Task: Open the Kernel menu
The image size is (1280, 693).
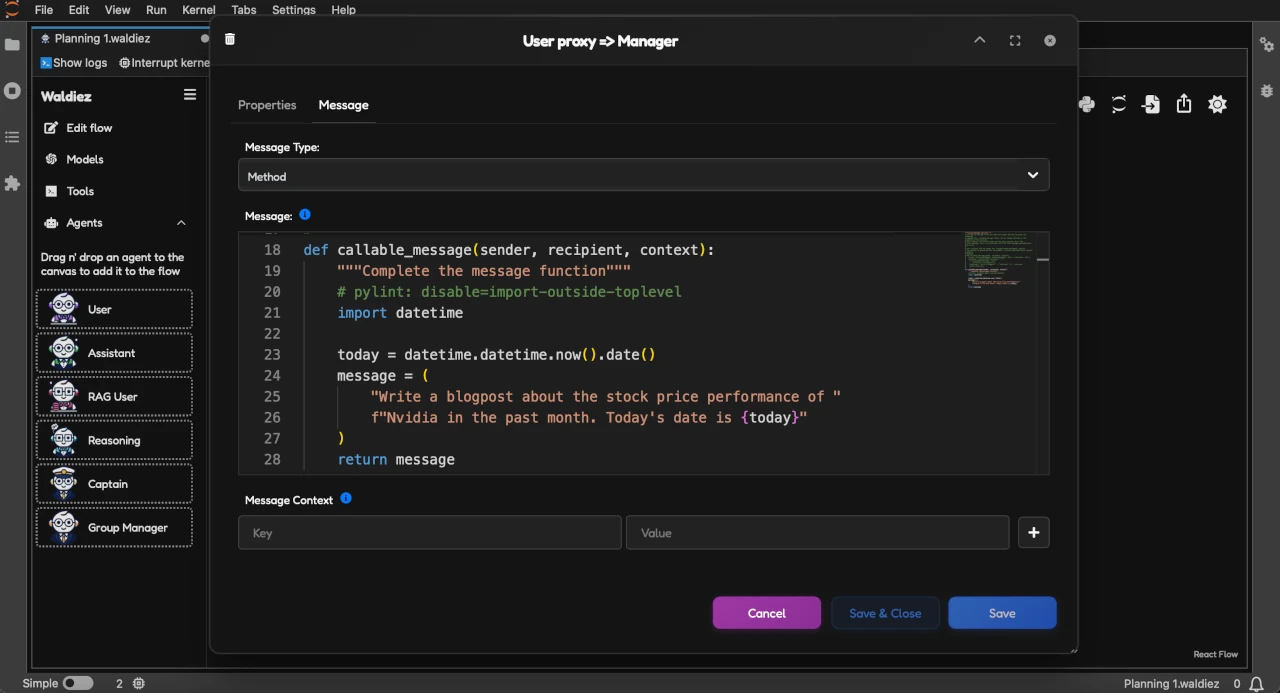Action: coord(199,10)
